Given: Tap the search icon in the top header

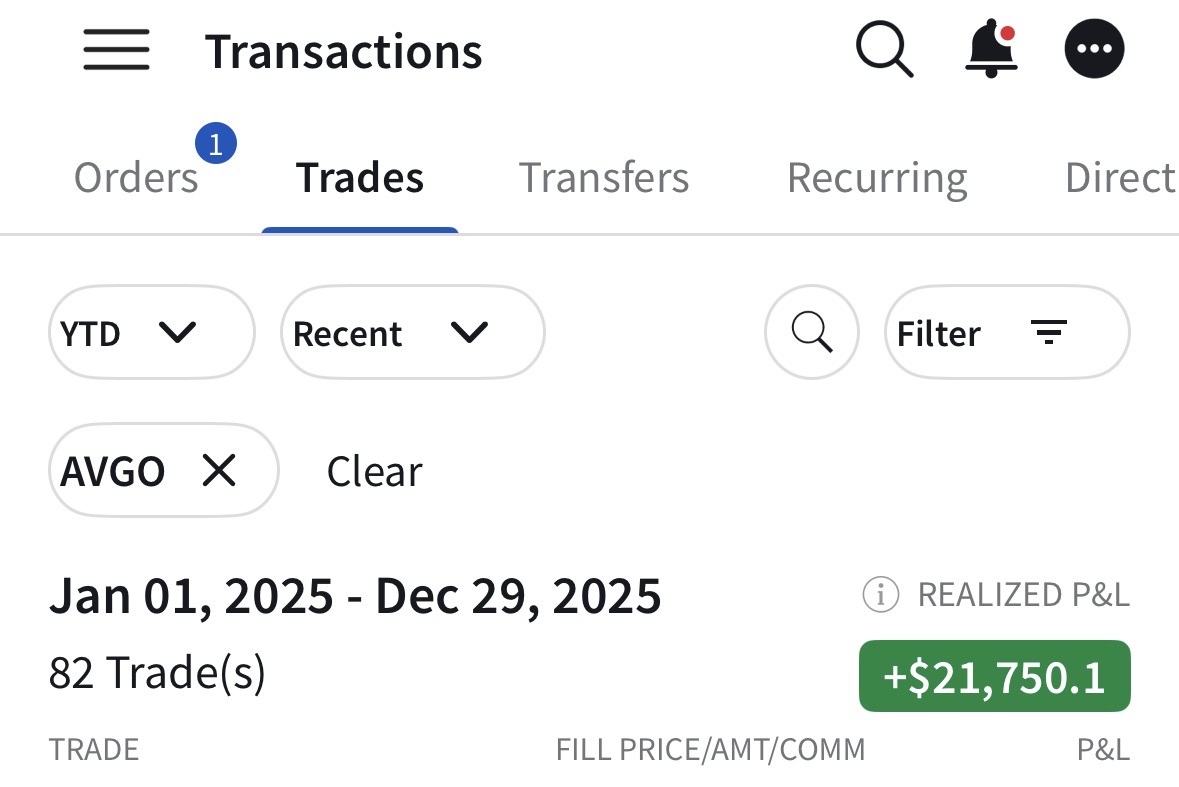Looking at the screenshot, I should [884, 49].
